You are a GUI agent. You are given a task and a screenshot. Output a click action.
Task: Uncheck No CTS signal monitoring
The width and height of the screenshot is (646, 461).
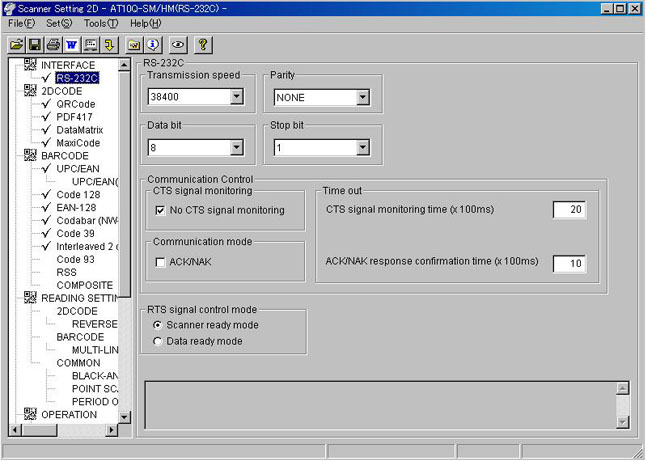(161, 211)
